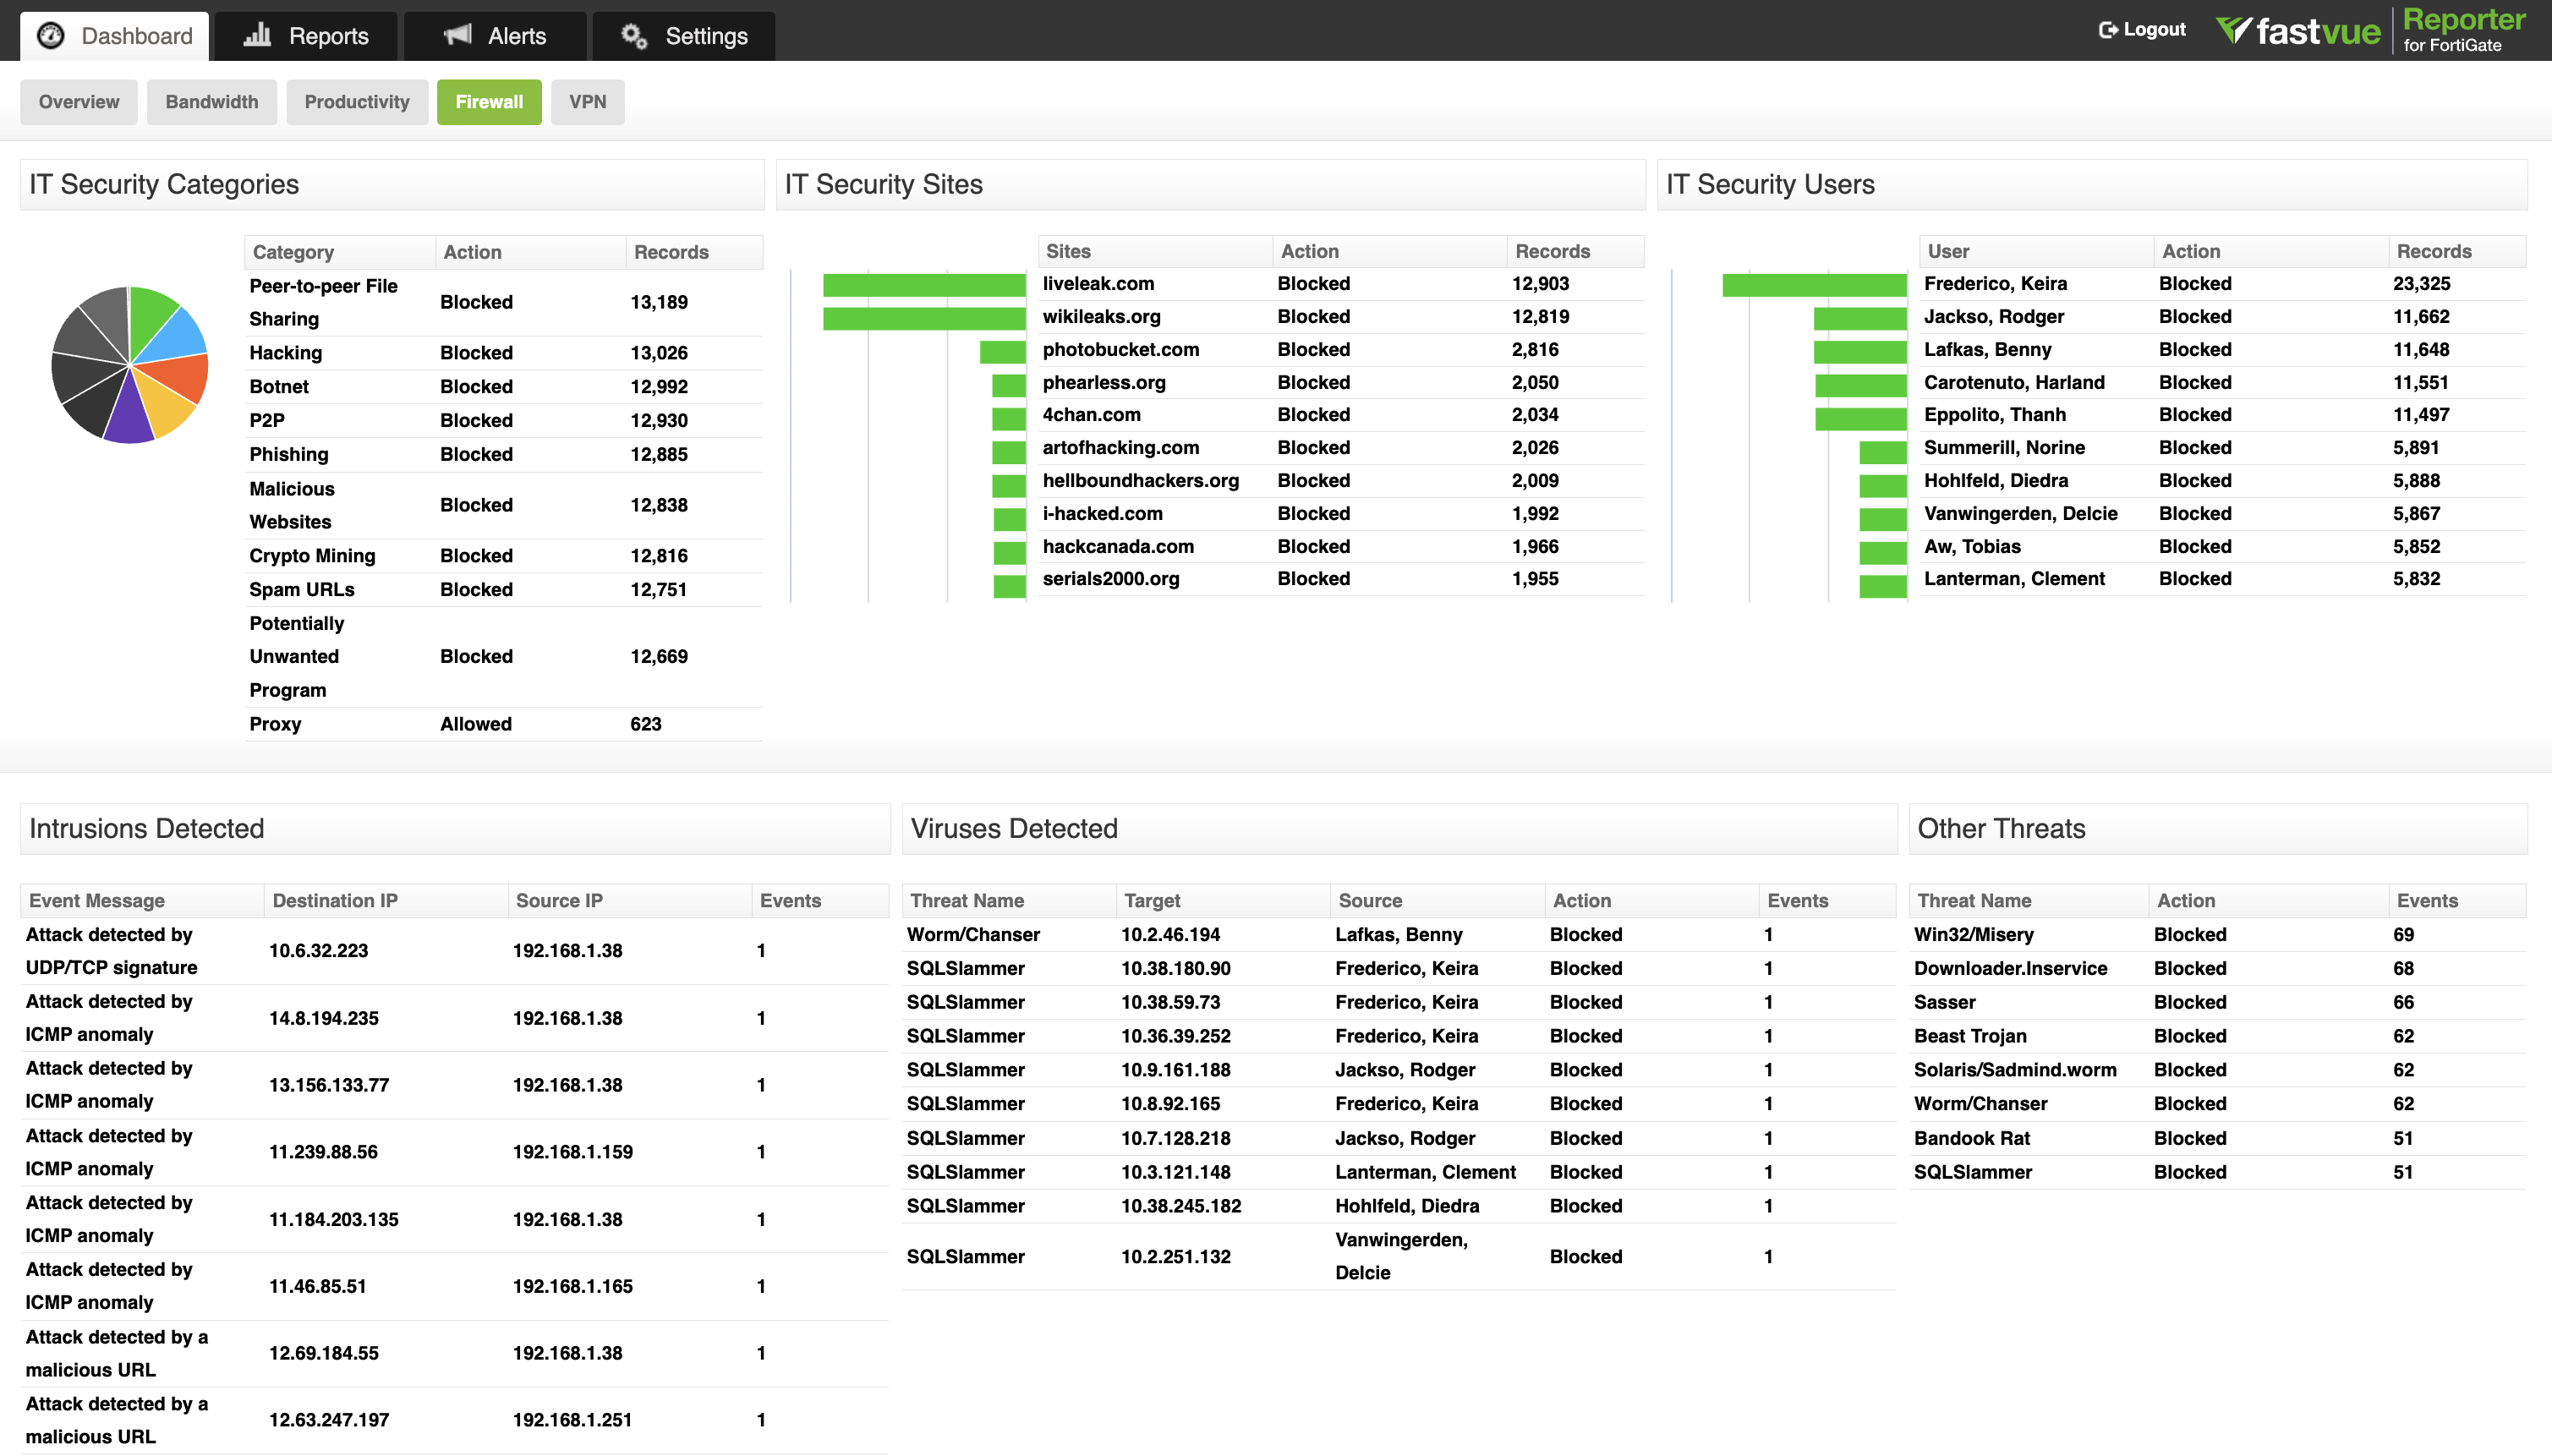Image resolution: width=2552 pixels, height=1456 pixels.
Task: Select the Productivity tab
Action: tap(357, 101)
